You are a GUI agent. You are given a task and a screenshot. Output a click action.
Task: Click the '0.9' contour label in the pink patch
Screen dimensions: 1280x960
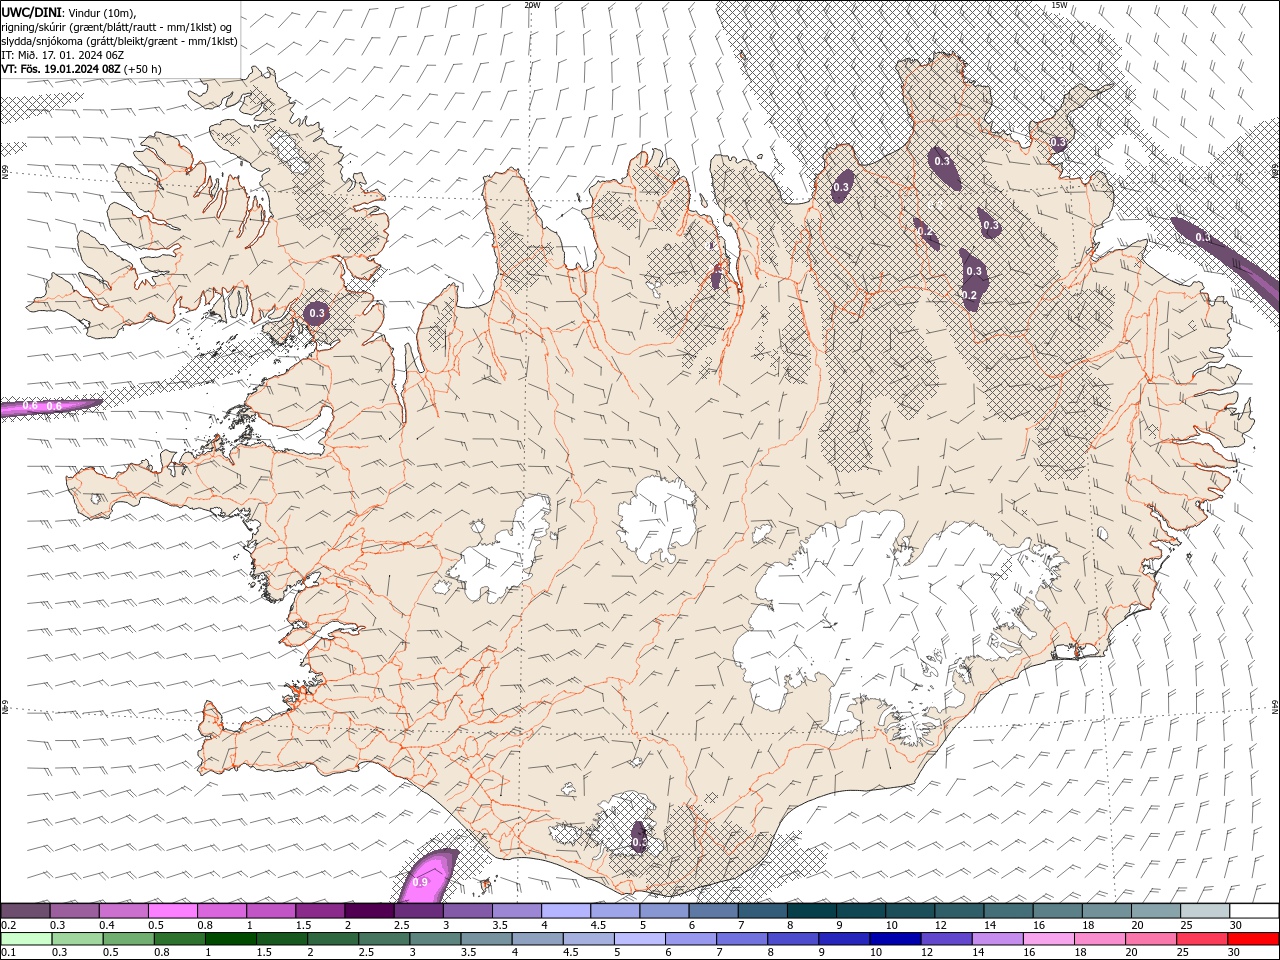(x=420, y=882)
